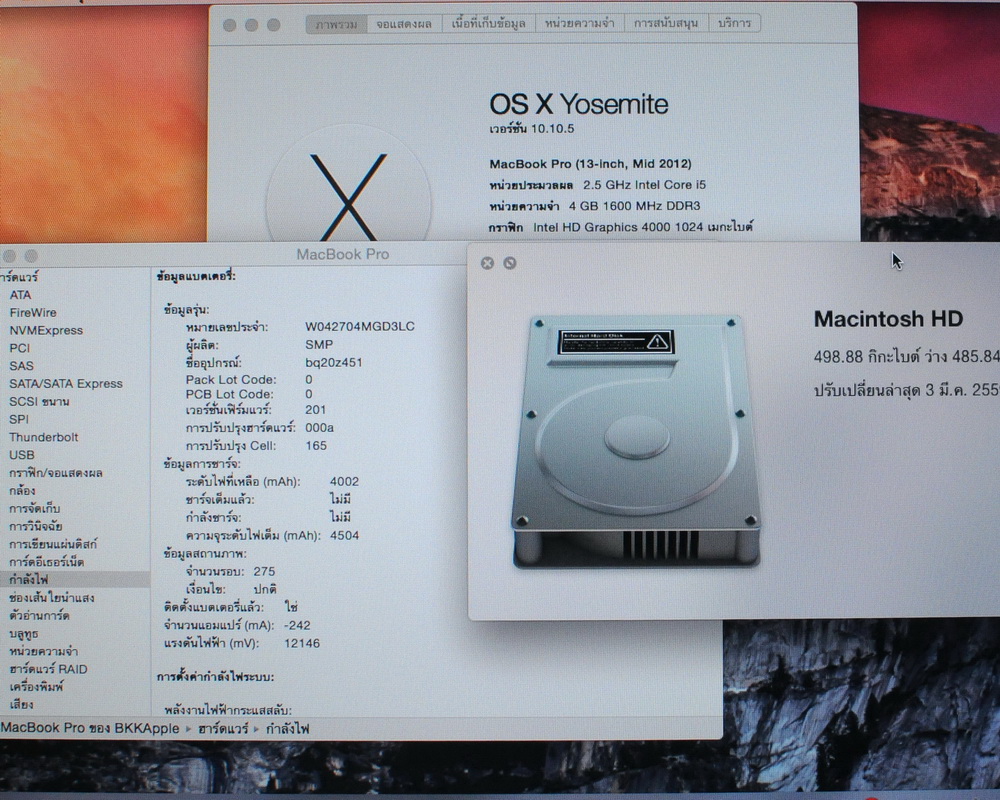Click the round icon beside the preview close button
Viewport: 1000px width, 800px height.
(x=510, y=263)
